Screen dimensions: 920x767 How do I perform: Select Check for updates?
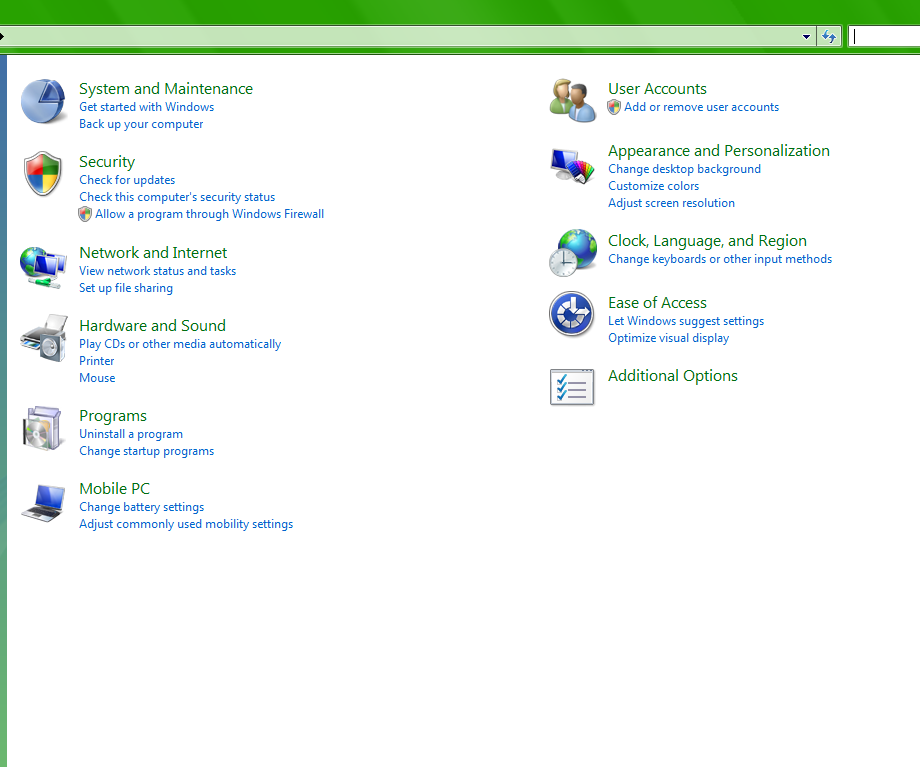pos(127,180)
